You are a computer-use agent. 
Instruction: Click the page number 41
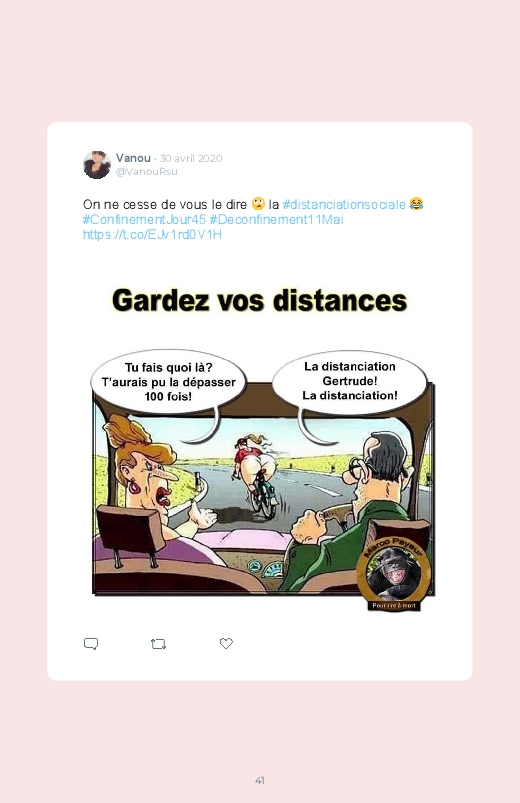point(260,780)
